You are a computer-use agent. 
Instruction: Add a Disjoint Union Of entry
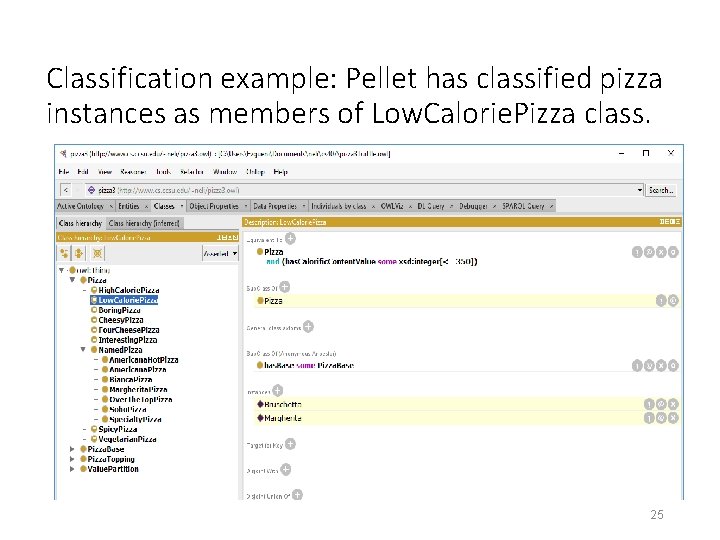[297, 495]
